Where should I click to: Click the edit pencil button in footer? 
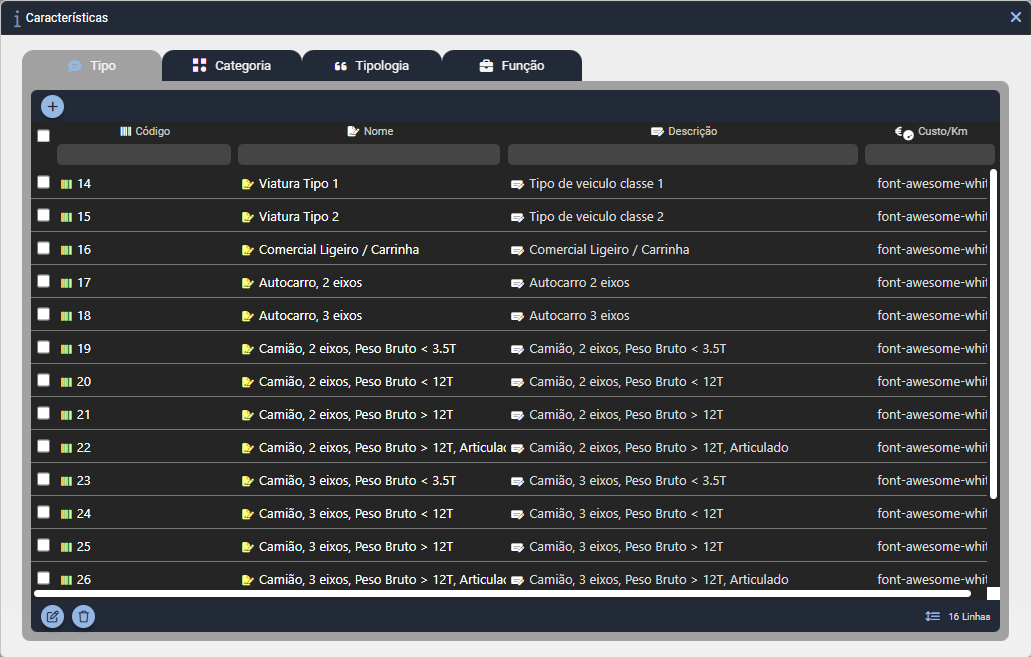[x=53, y=616]
